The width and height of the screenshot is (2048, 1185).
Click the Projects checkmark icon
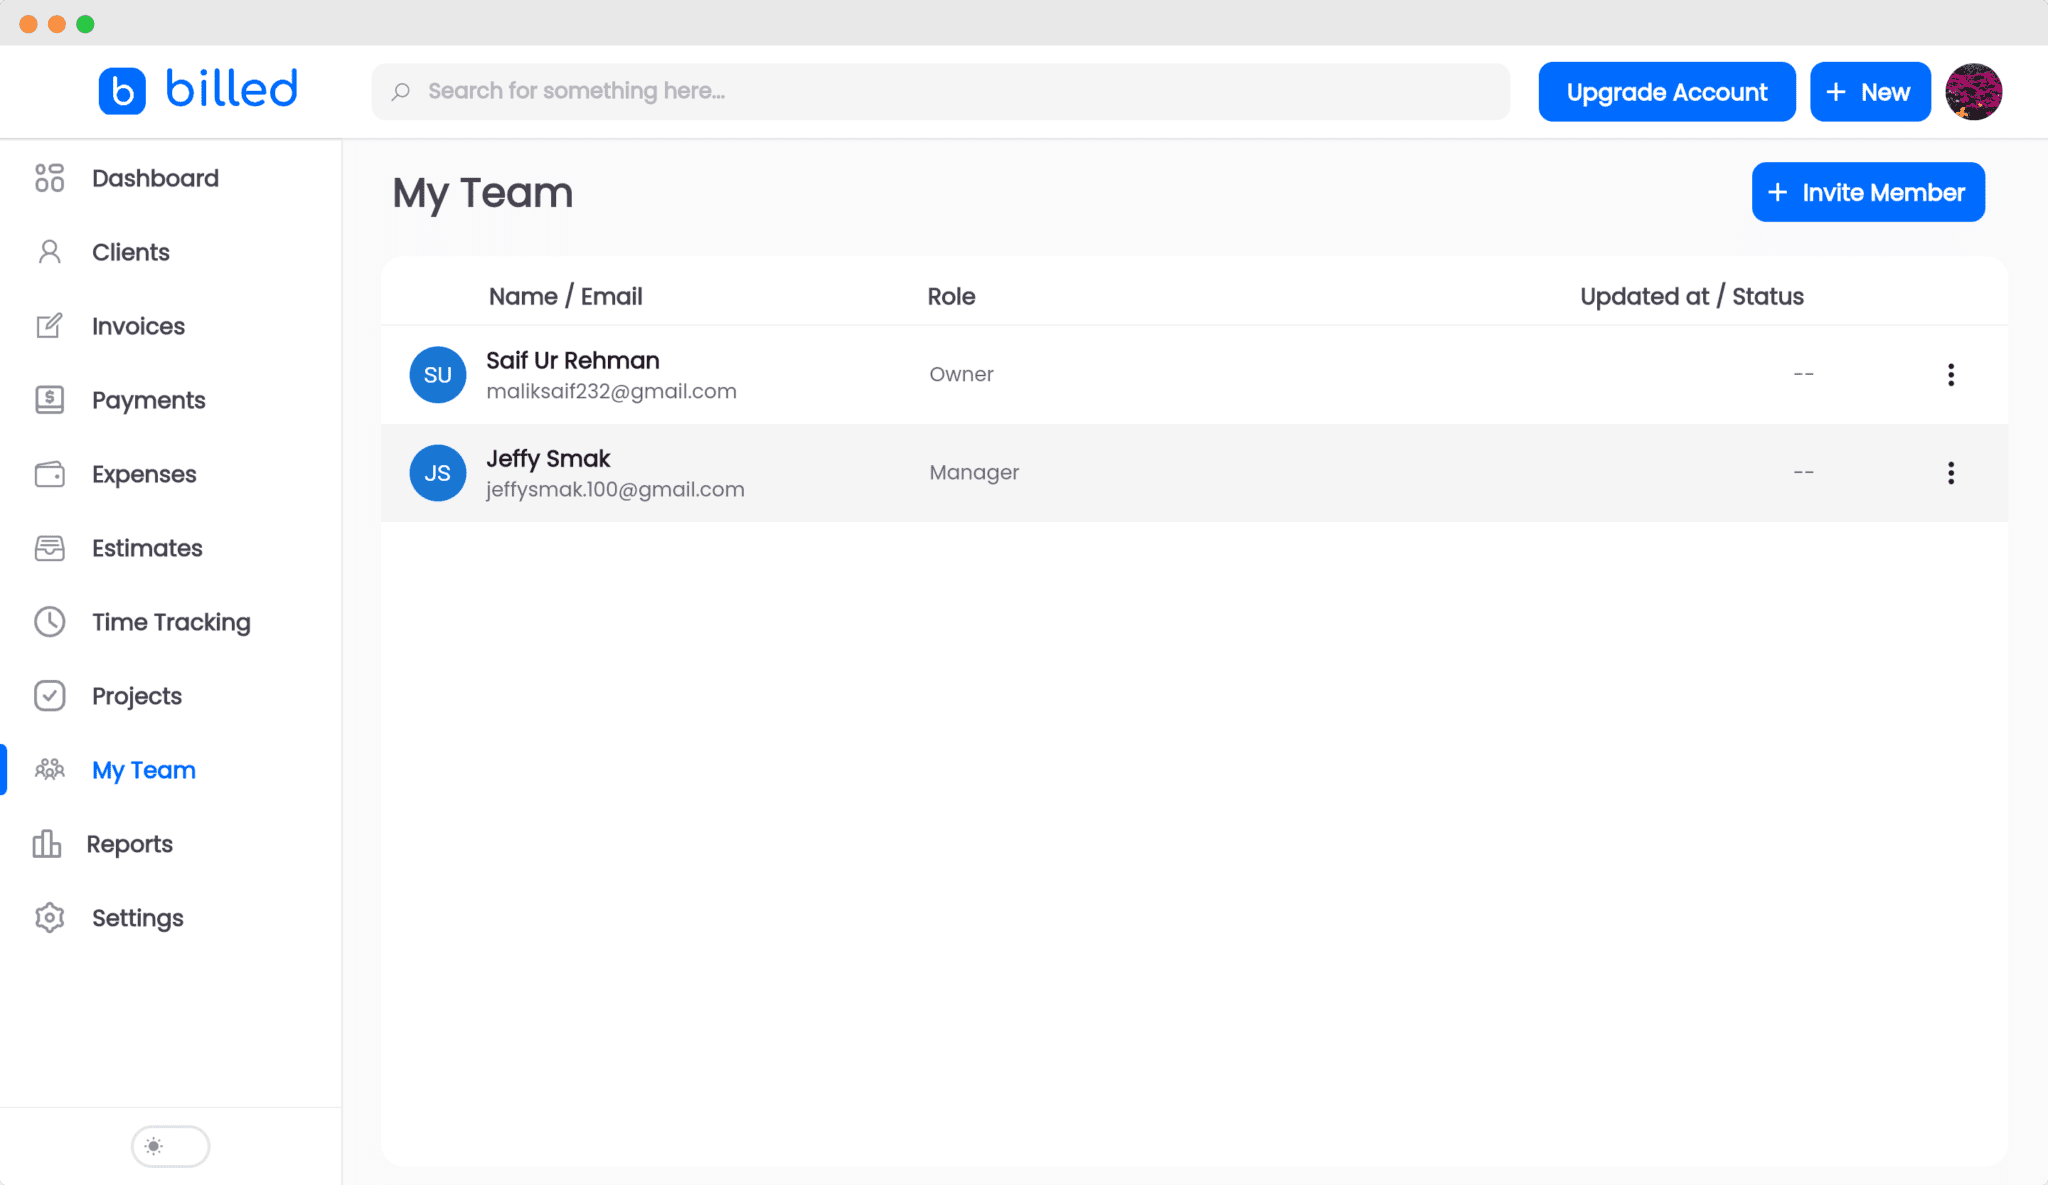(49, 695)
